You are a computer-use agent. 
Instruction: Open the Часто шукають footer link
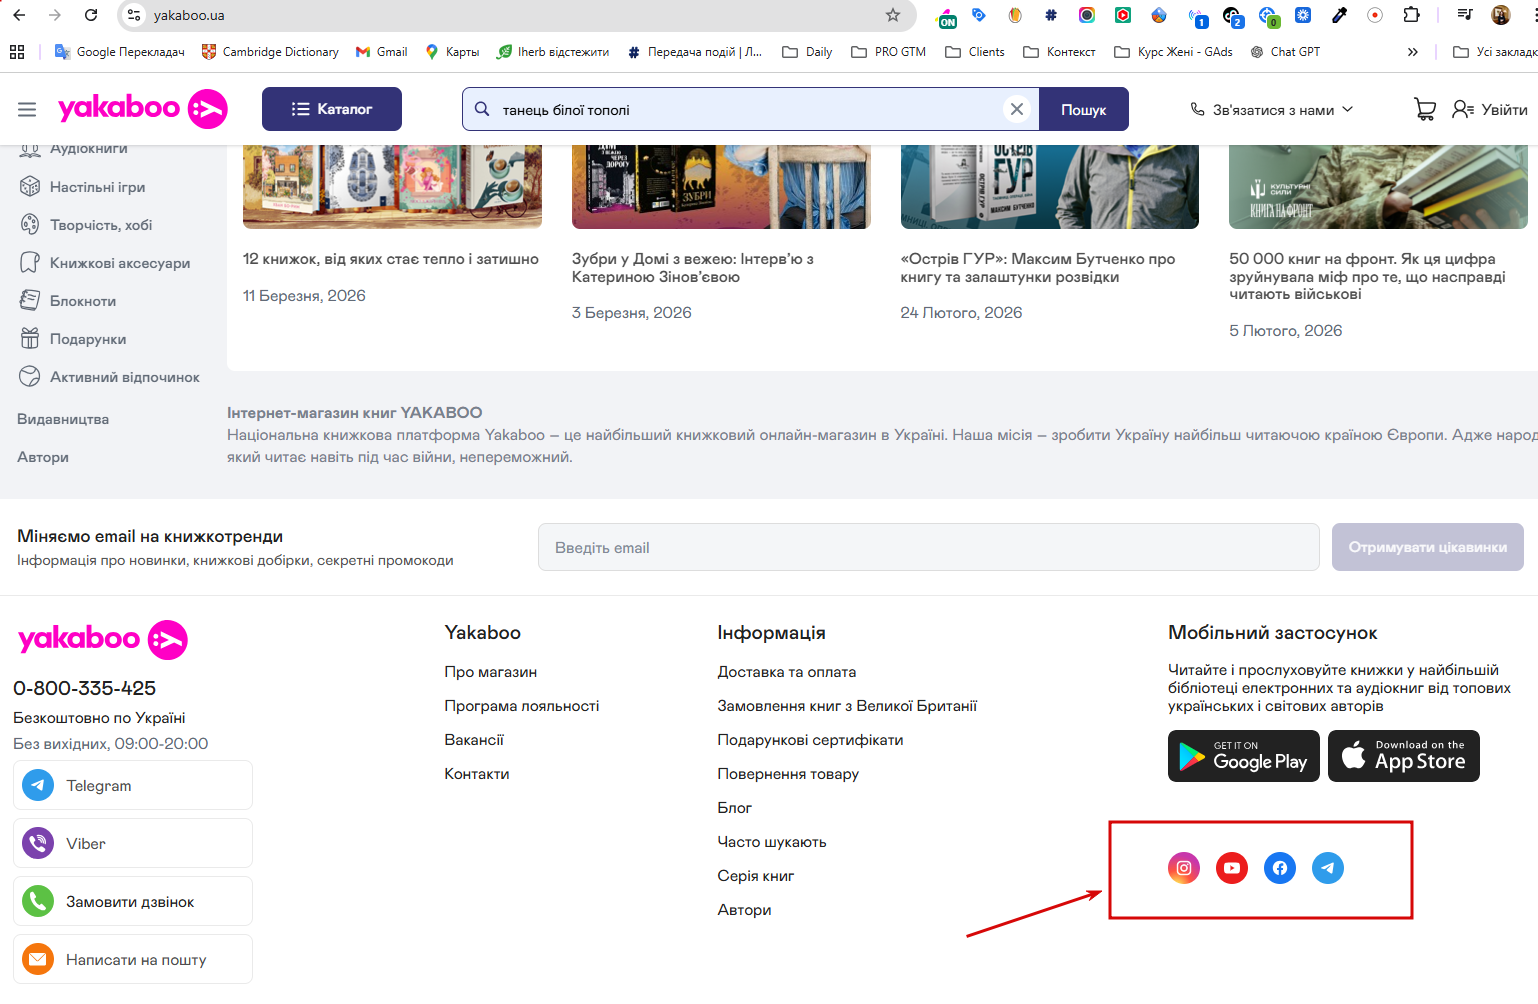772,842
